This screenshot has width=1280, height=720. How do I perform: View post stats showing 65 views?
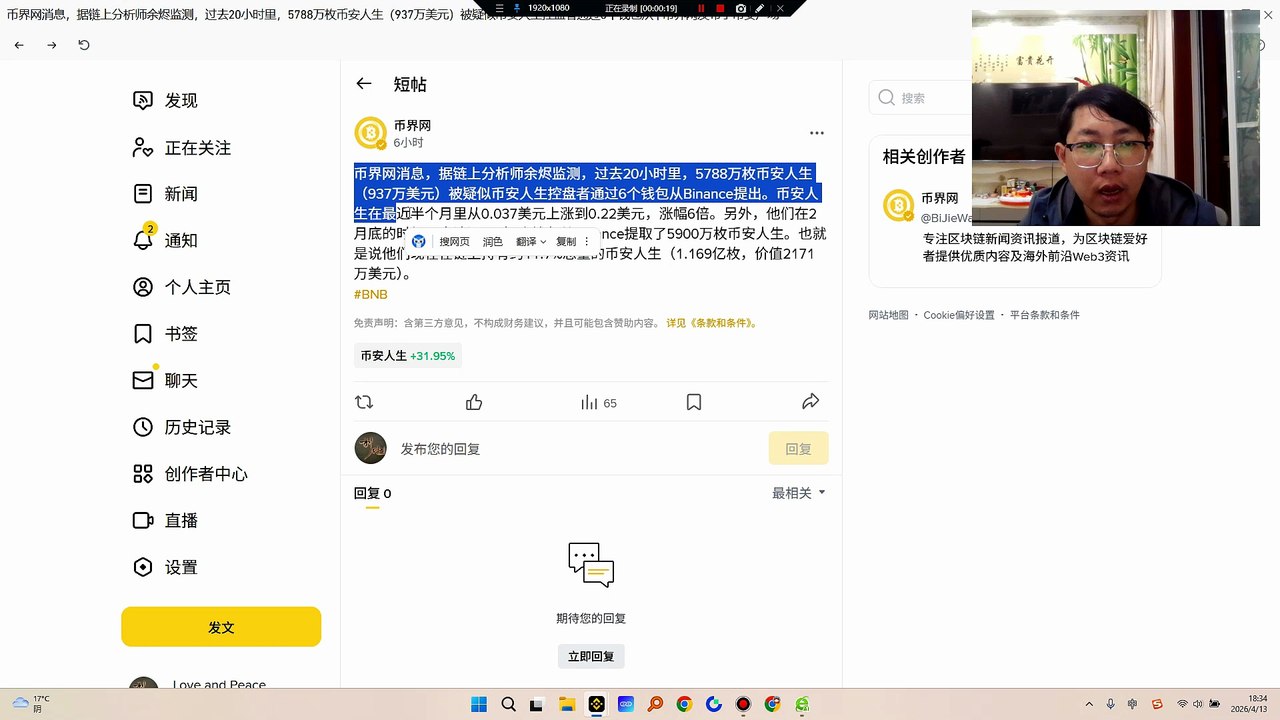tap(599, 402)
